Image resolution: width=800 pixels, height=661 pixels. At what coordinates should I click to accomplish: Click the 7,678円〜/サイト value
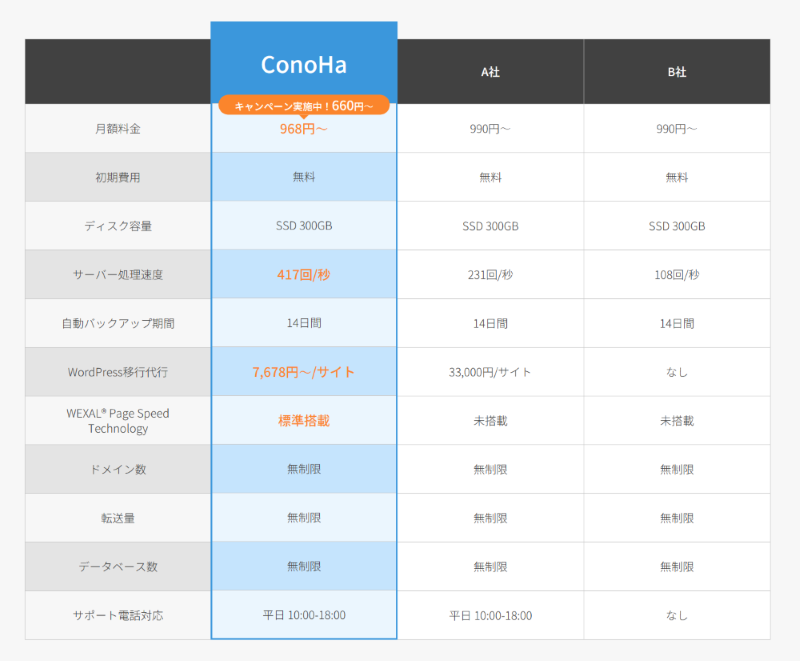304,372
